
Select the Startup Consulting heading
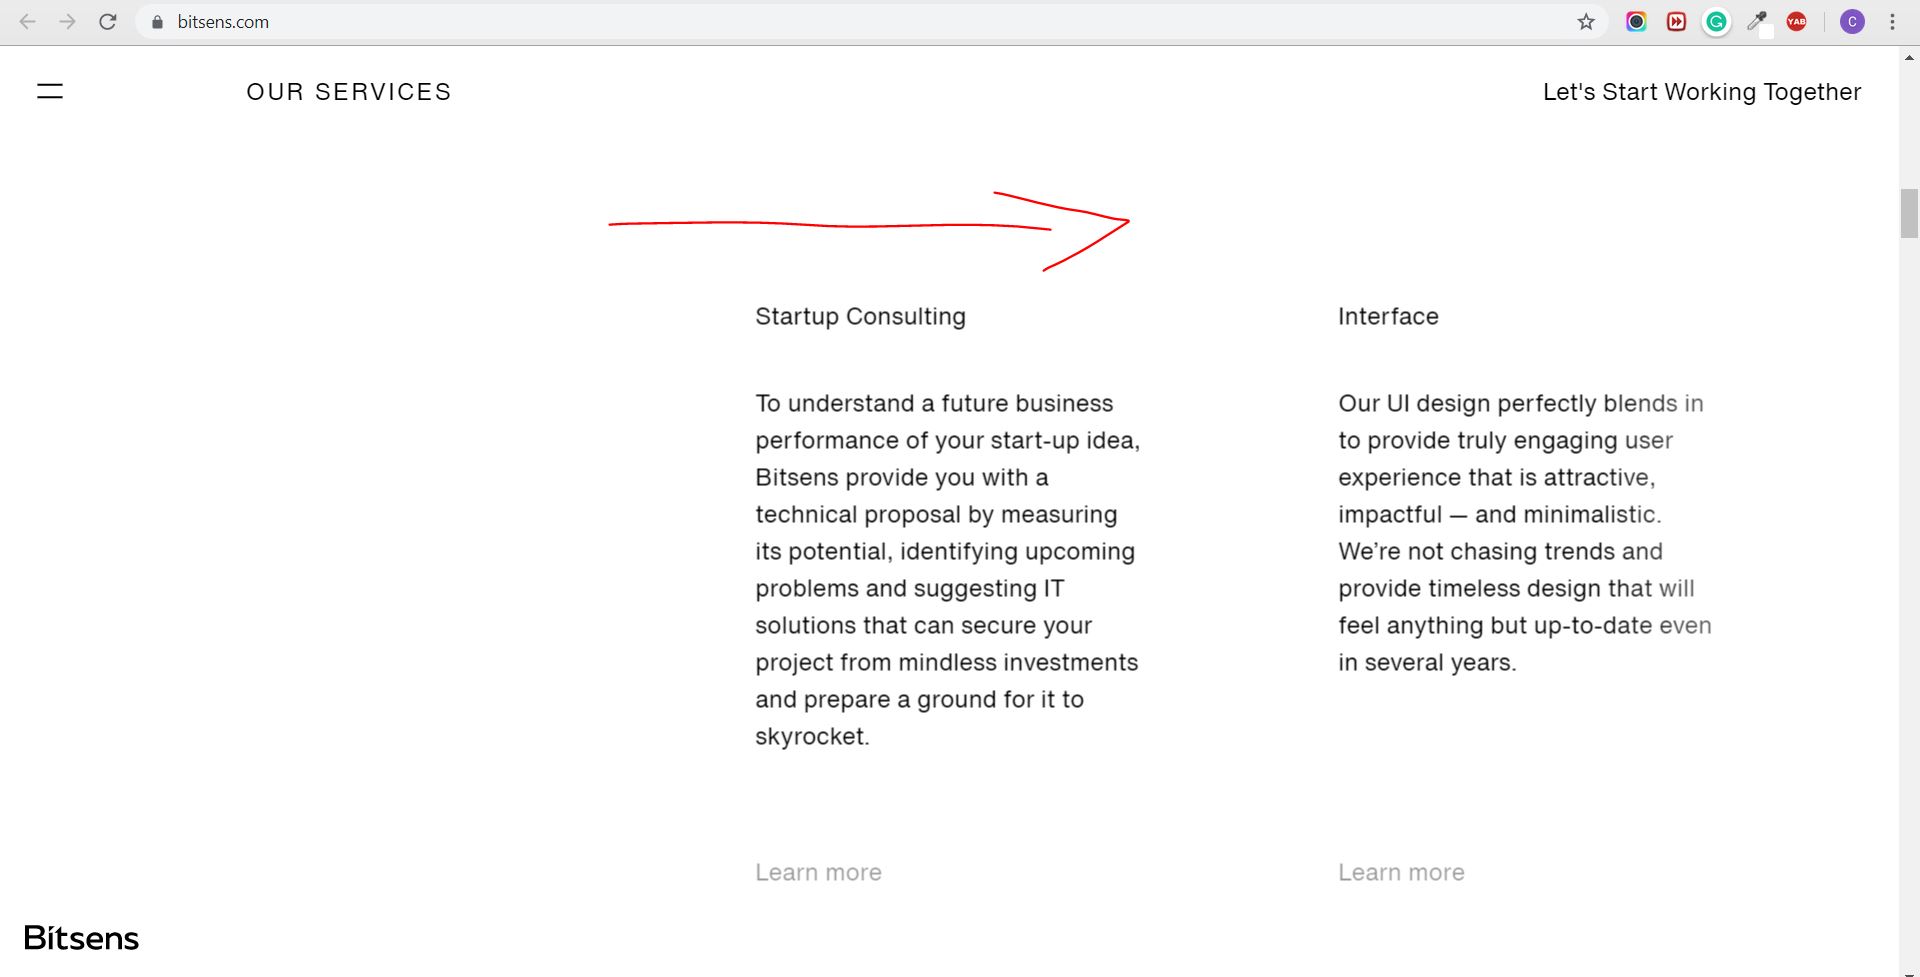pyautogui.click(x=860, y=317)
